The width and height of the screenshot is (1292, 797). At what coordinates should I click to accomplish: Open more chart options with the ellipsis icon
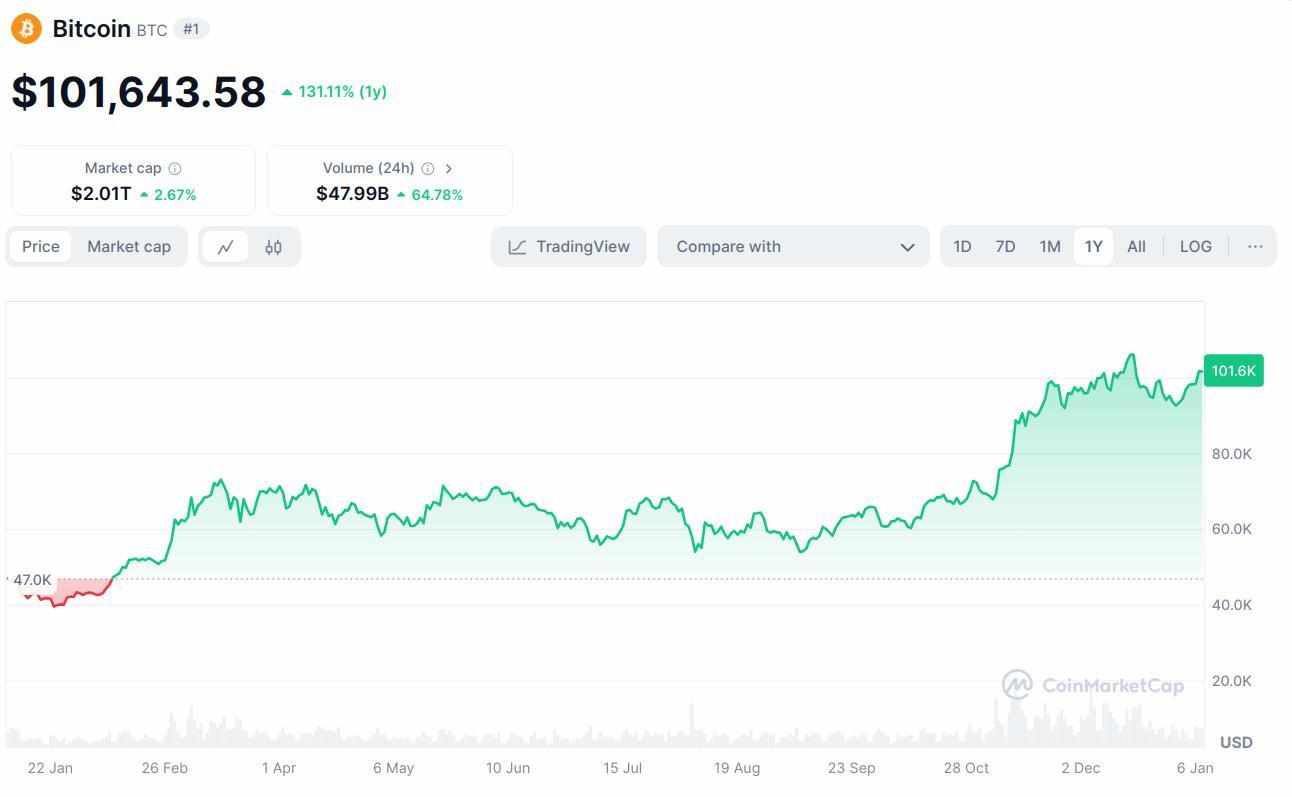tap(1254, 246)
